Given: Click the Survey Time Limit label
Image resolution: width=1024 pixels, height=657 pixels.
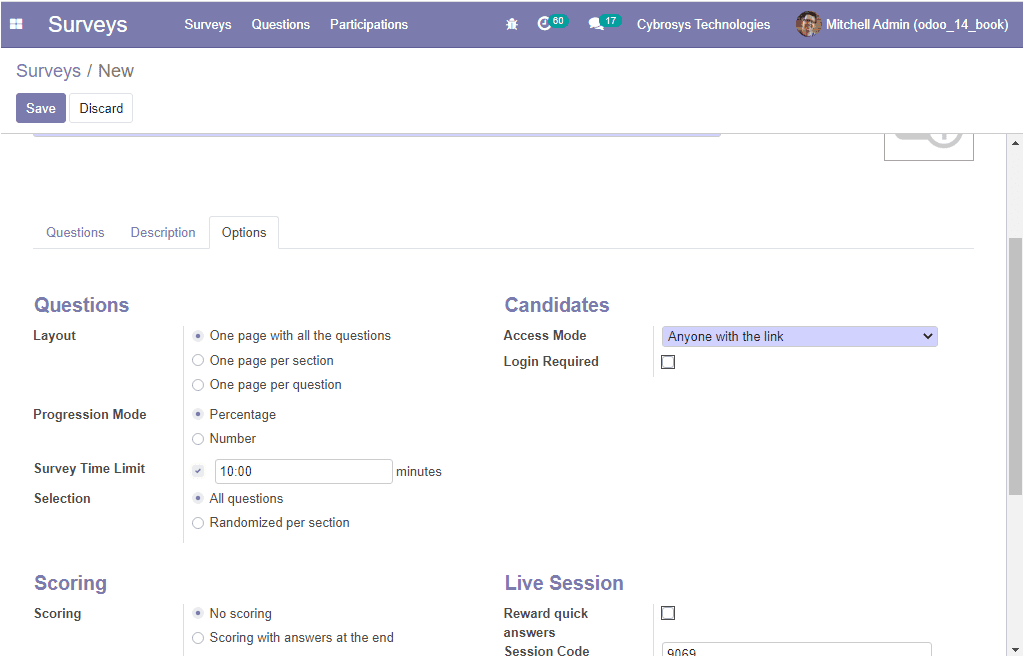Looking at the screenshot, I should pos(89,468).
